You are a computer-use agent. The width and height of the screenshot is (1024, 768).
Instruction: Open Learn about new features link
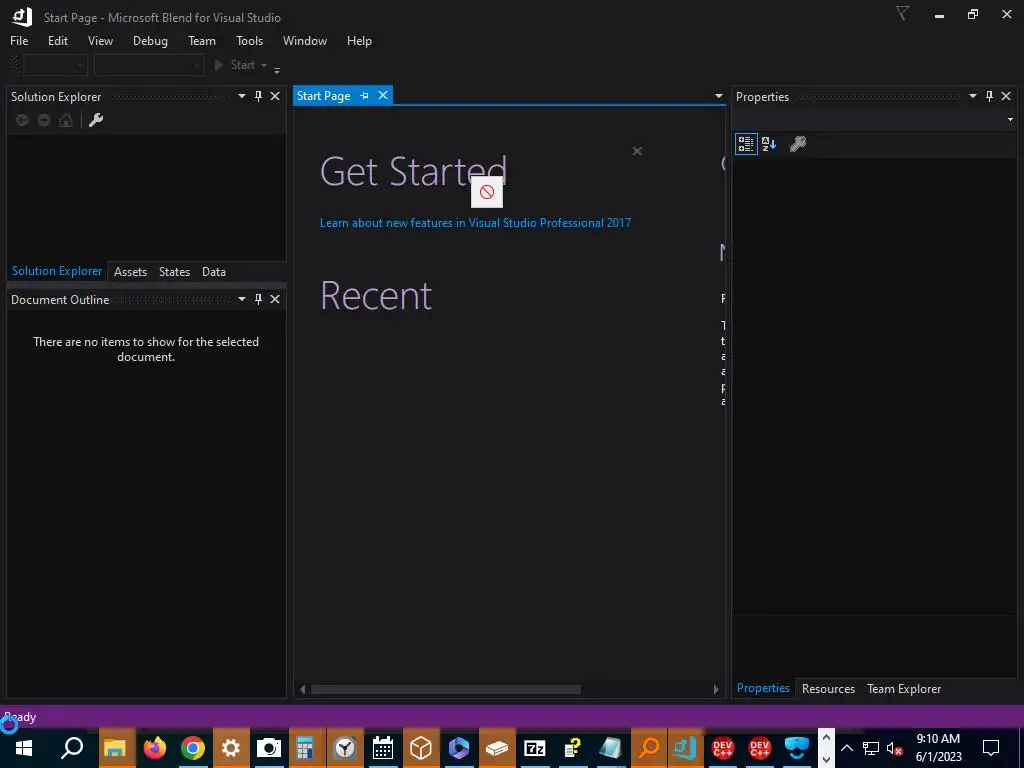click(475, 223)
